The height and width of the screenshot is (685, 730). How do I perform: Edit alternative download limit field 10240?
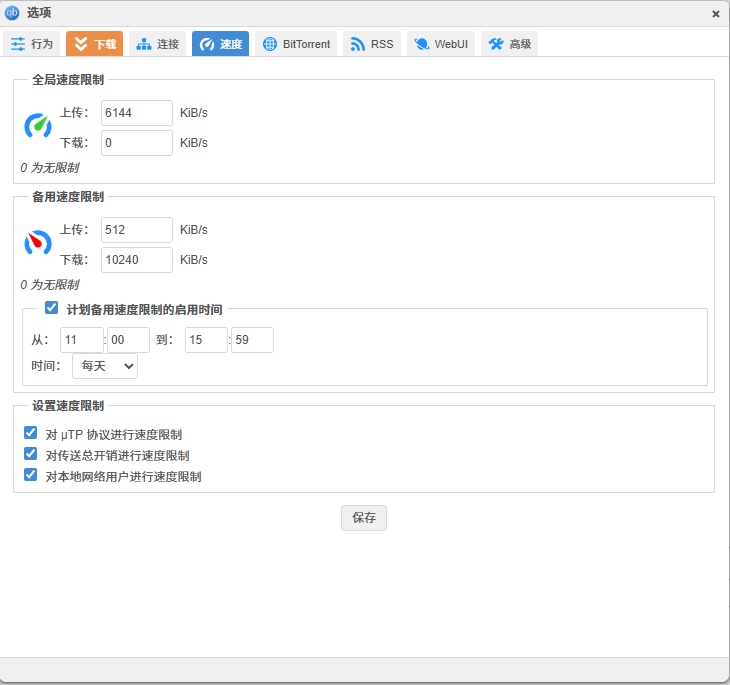point(137,259)
